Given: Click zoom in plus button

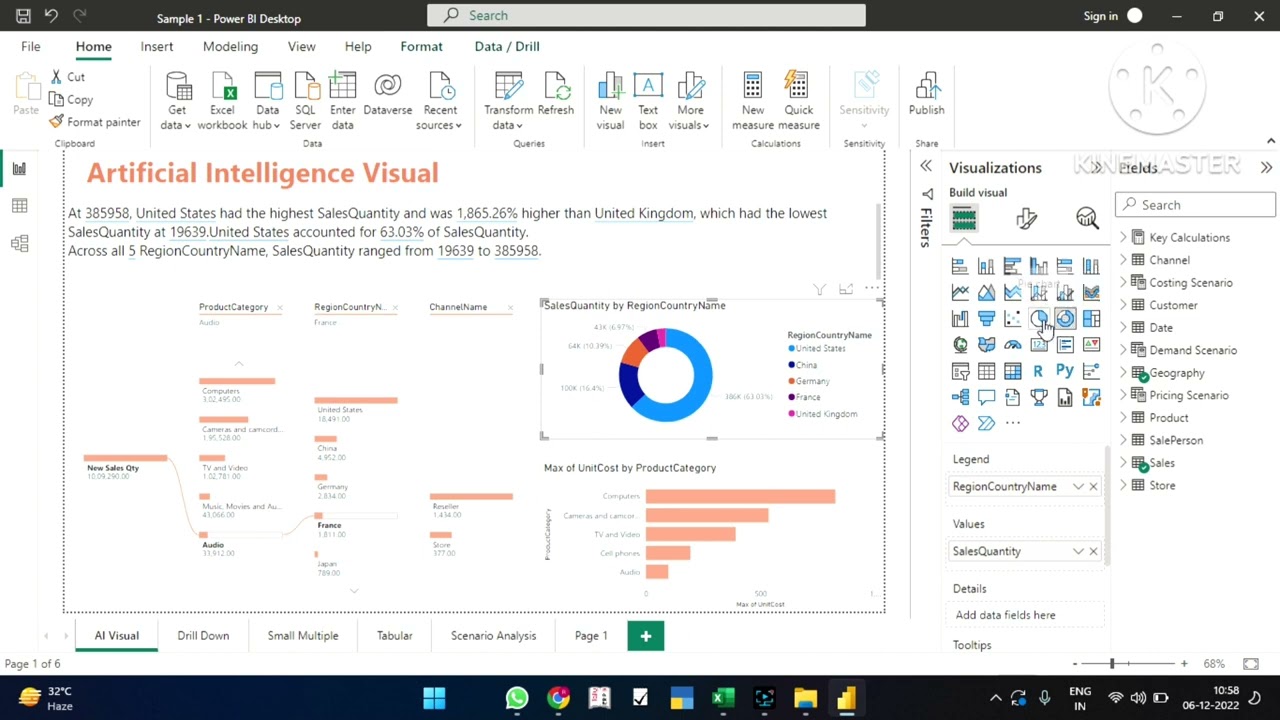Looking at the screenshot, I should [x=1184, y=664].
